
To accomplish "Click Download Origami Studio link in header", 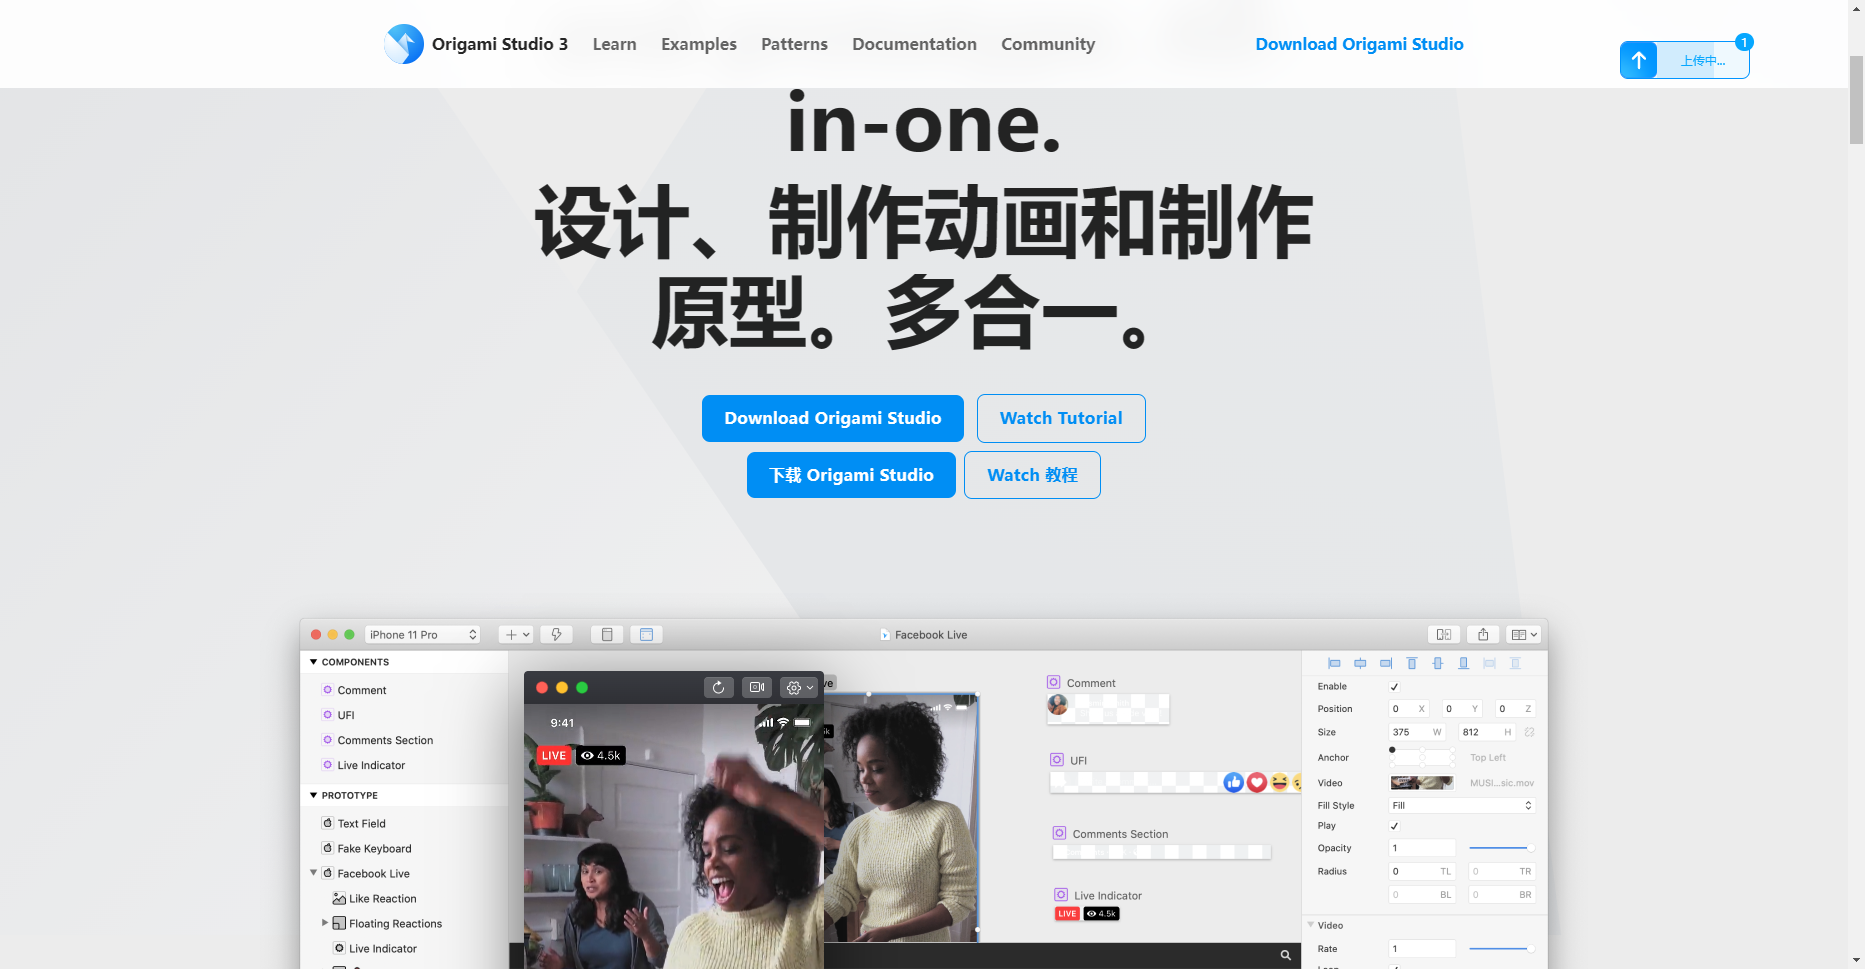I will pyautogui.click(x=1359, y=44).
